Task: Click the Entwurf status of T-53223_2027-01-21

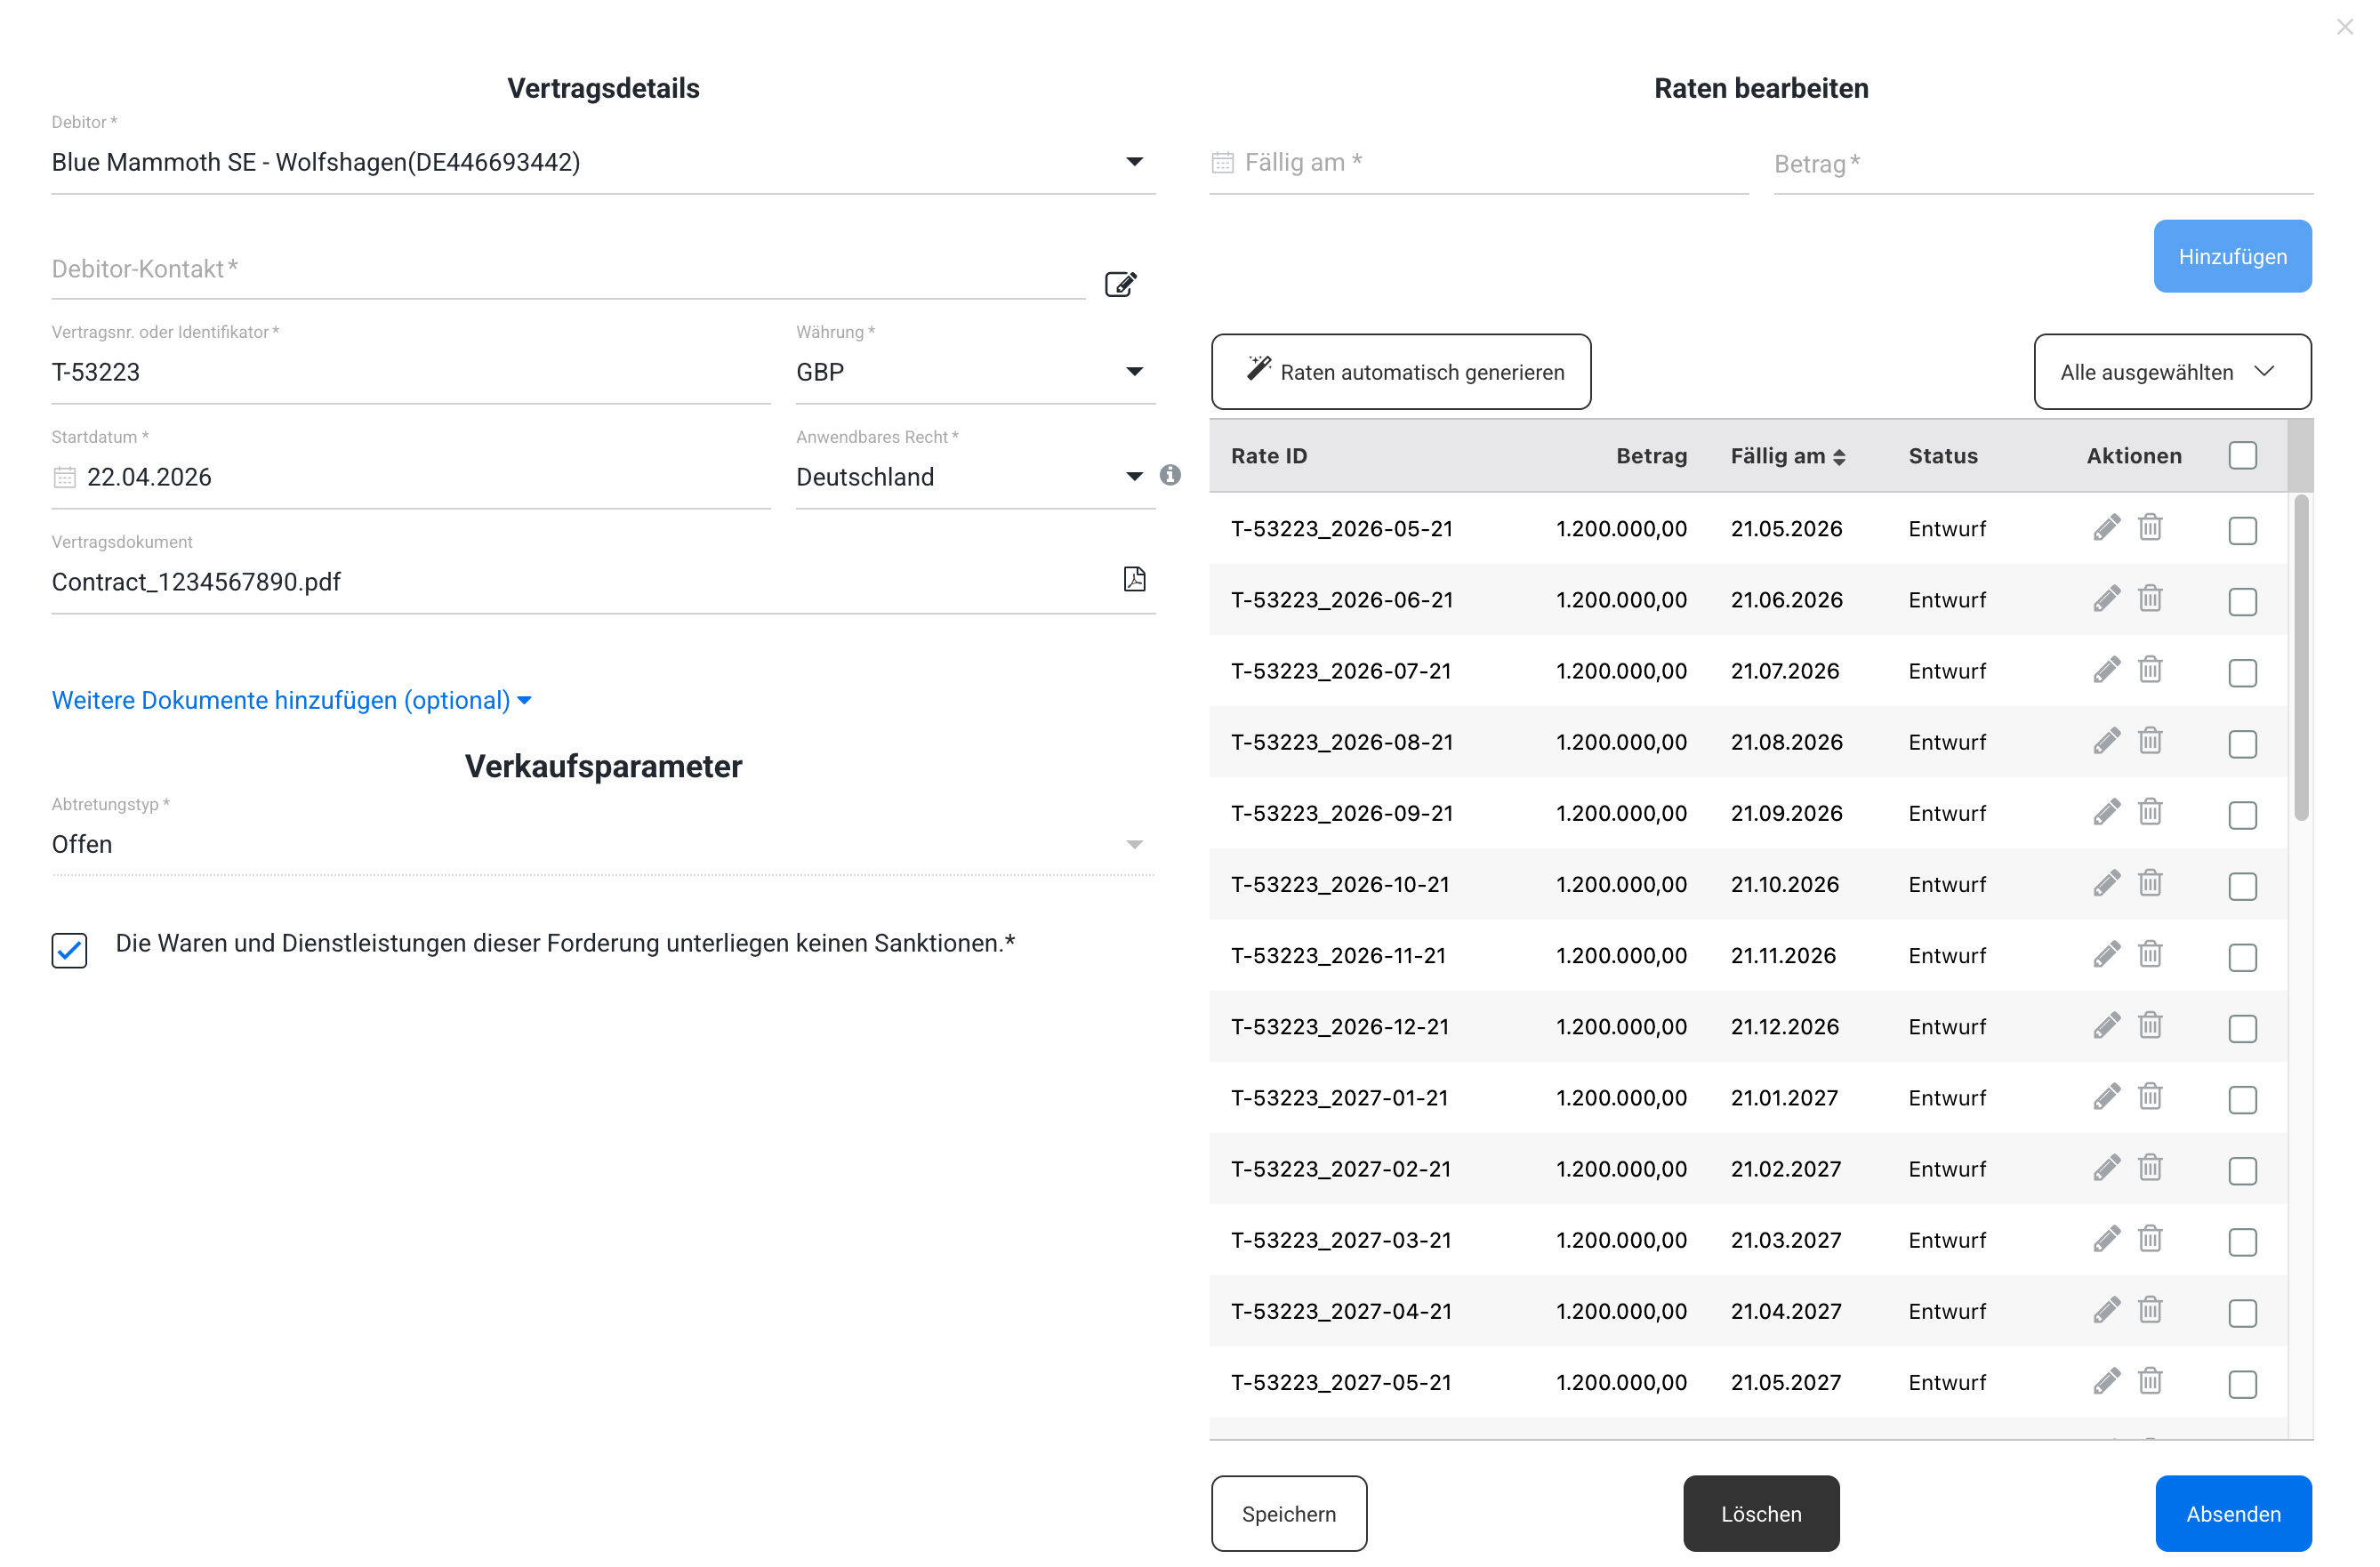Action: (1946, 1097)
